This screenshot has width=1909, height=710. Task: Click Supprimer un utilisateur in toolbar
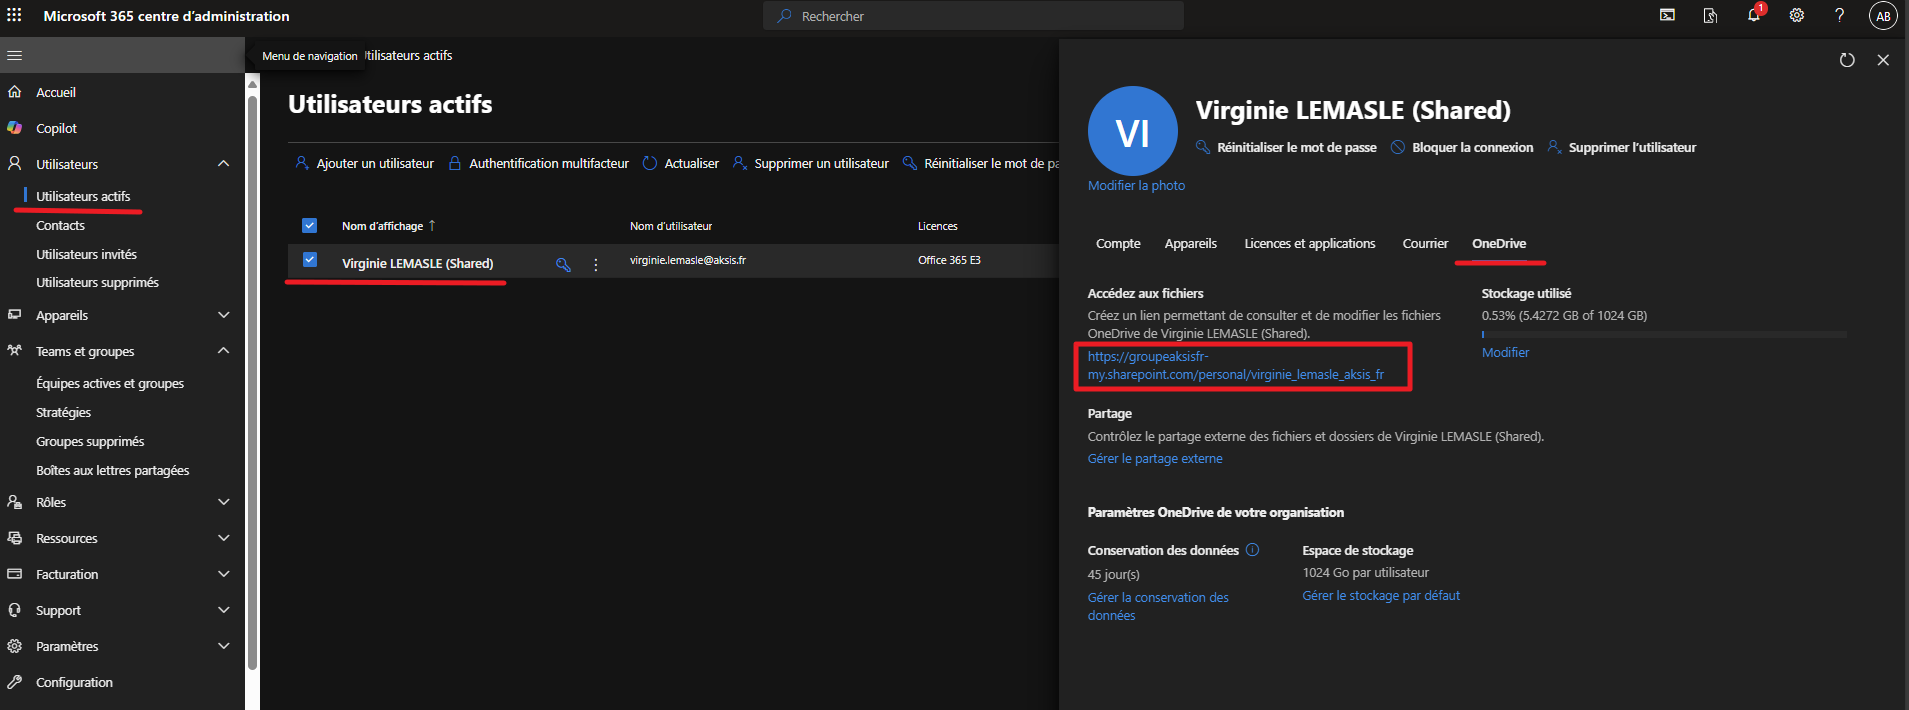tap(811, 163)
